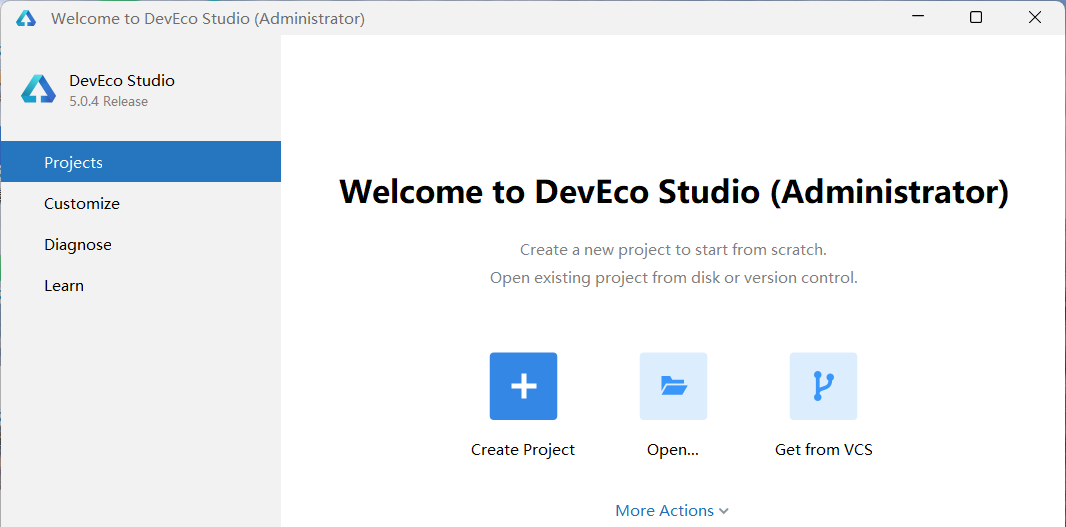Click the branch Get from VCS icon
Image resolution: width=1066 pixels, height=527 pixels.
click(823, 386)
